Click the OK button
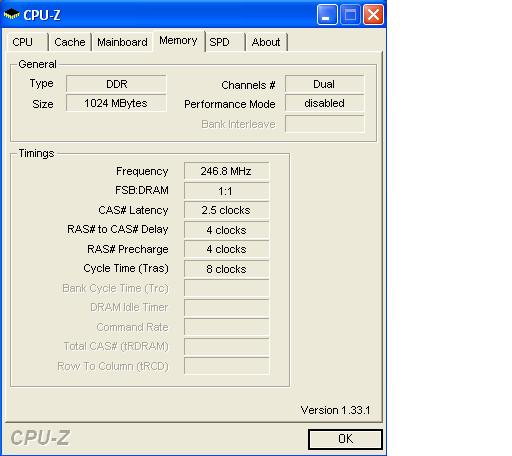Viewport: 512px width, 456px height. (345, 439)
